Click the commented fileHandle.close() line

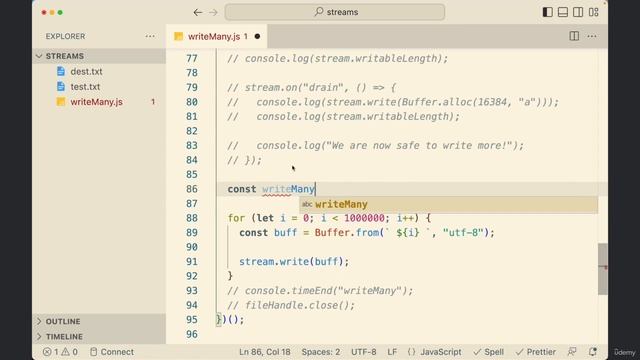tap(291, 305)
